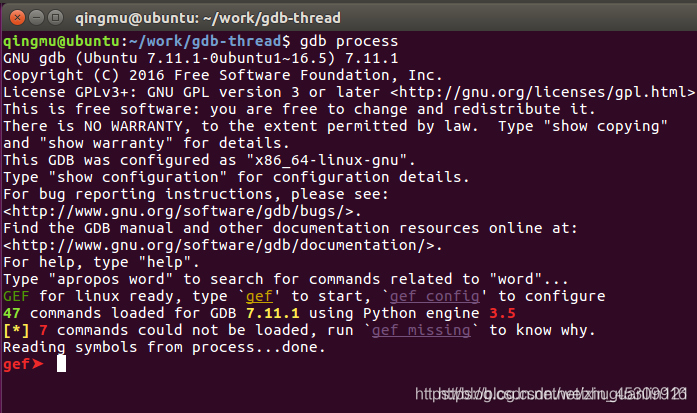The width and height of the screenshot is (697, 413).
Task: Click the underlined 'gef' command text
Action: [259, 296]
